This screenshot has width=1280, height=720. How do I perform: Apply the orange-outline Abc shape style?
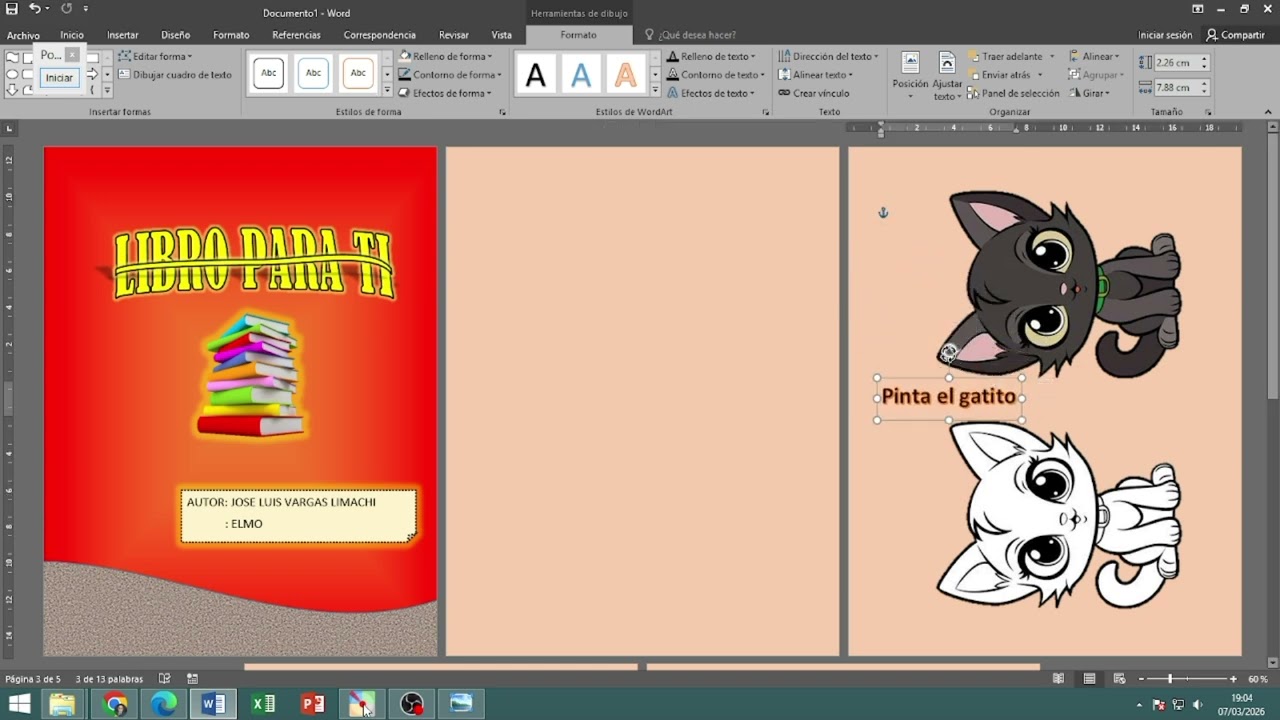click(x=358, y=73)
